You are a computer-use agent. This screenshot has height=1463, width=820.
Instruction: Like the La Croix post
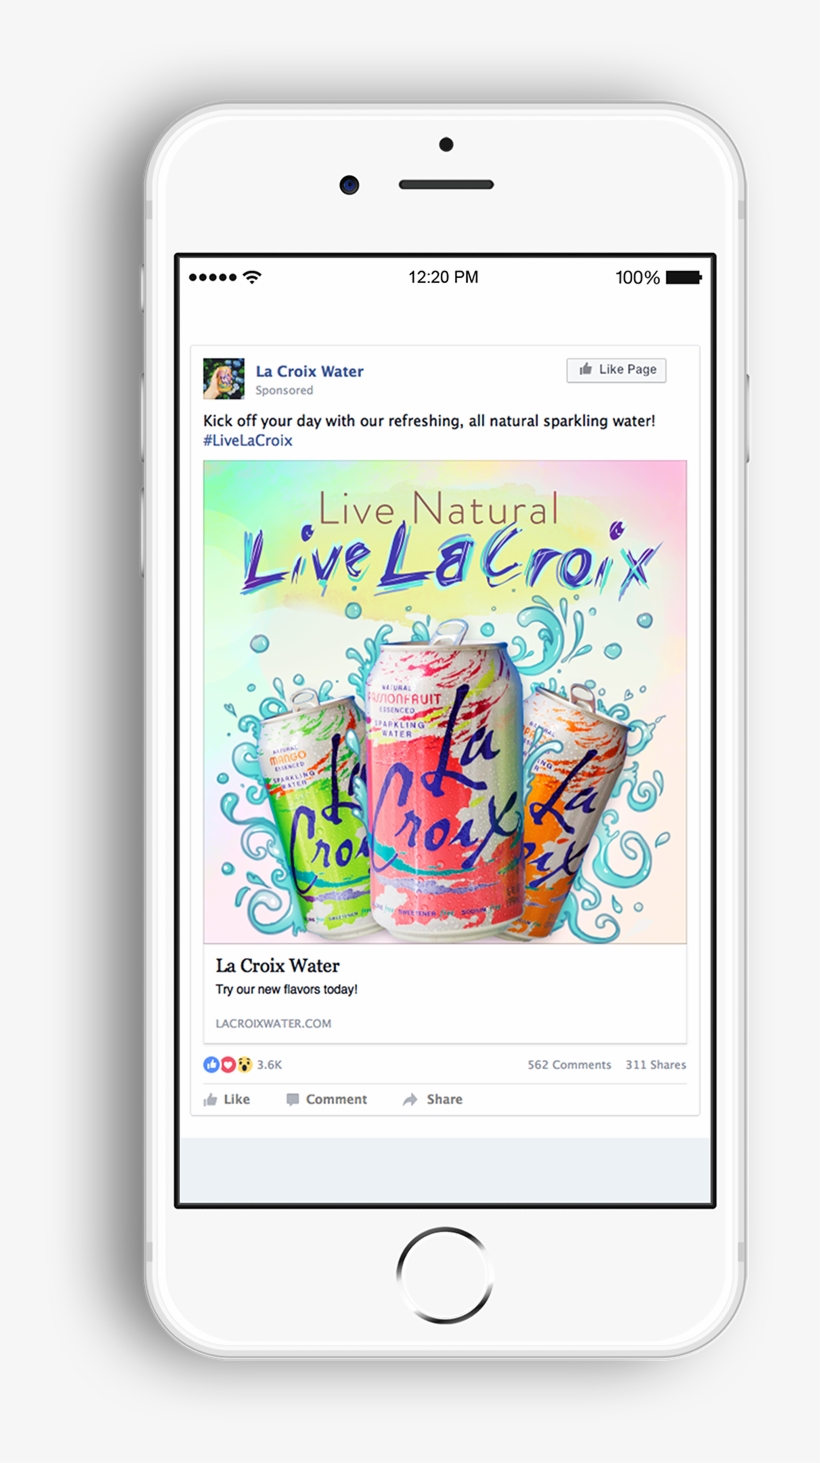click(x=227, y=1099)
